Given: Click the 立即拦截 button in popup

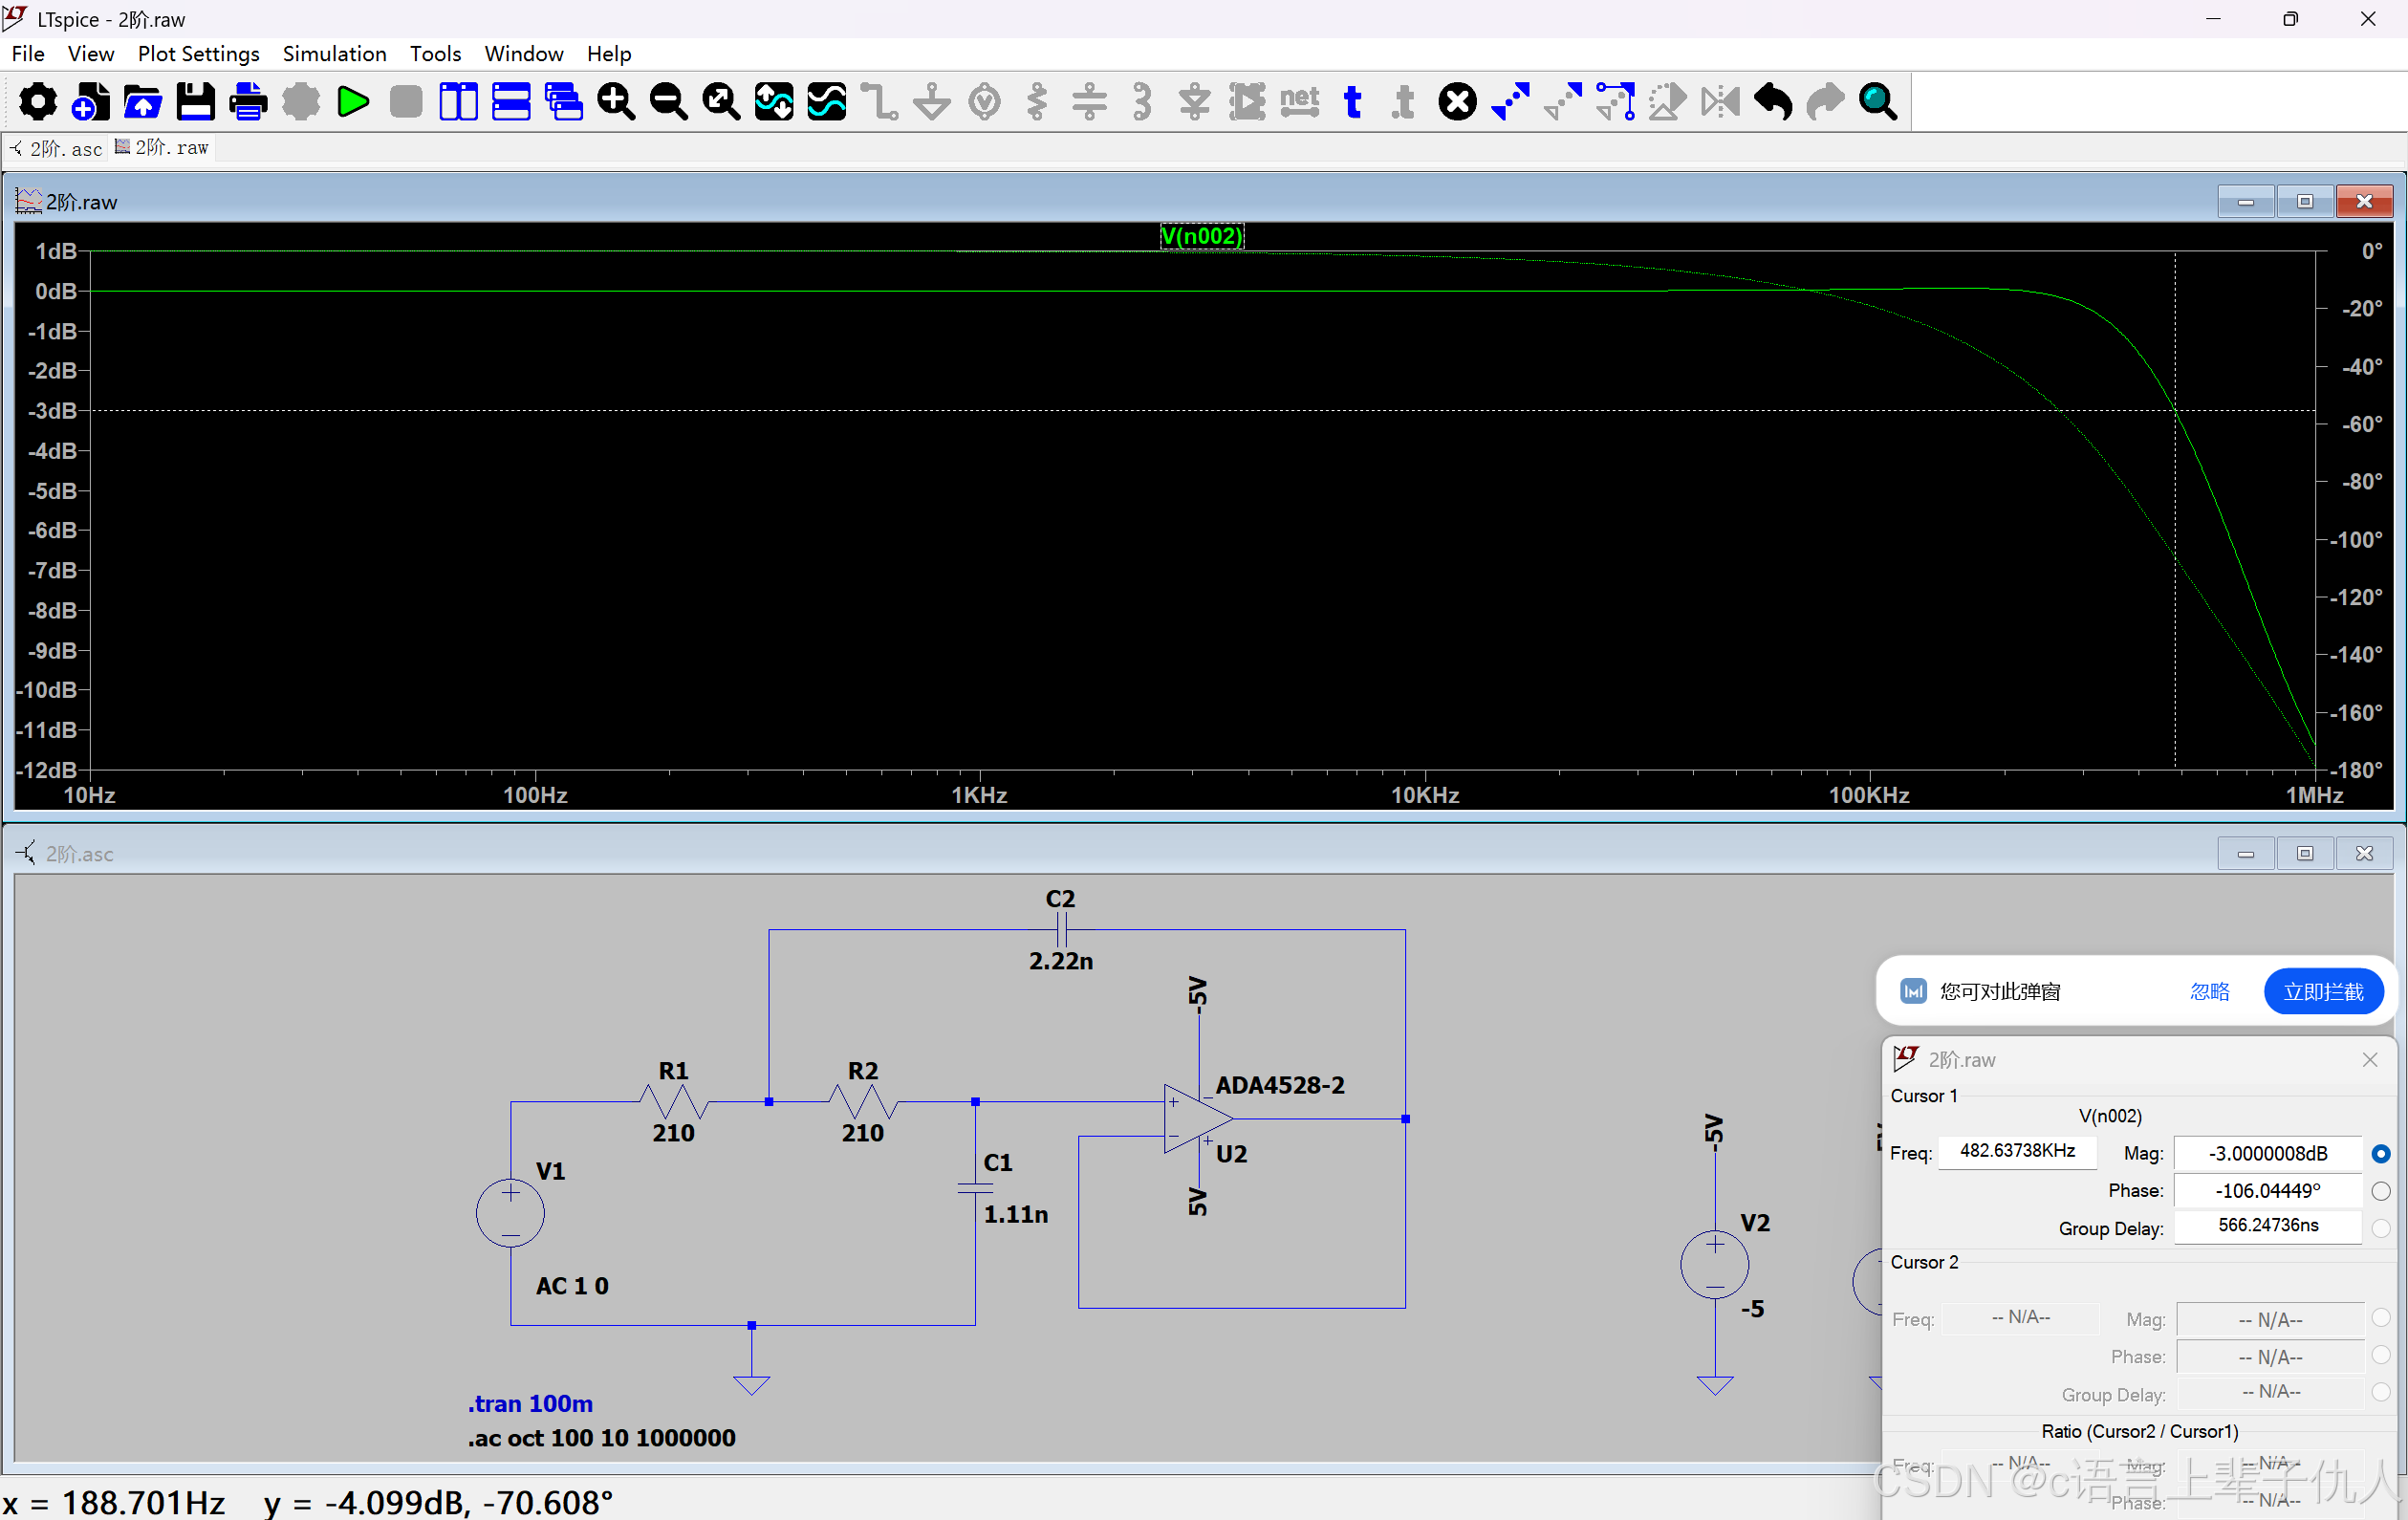Looking at the screenshot, I should (2323, 992).
